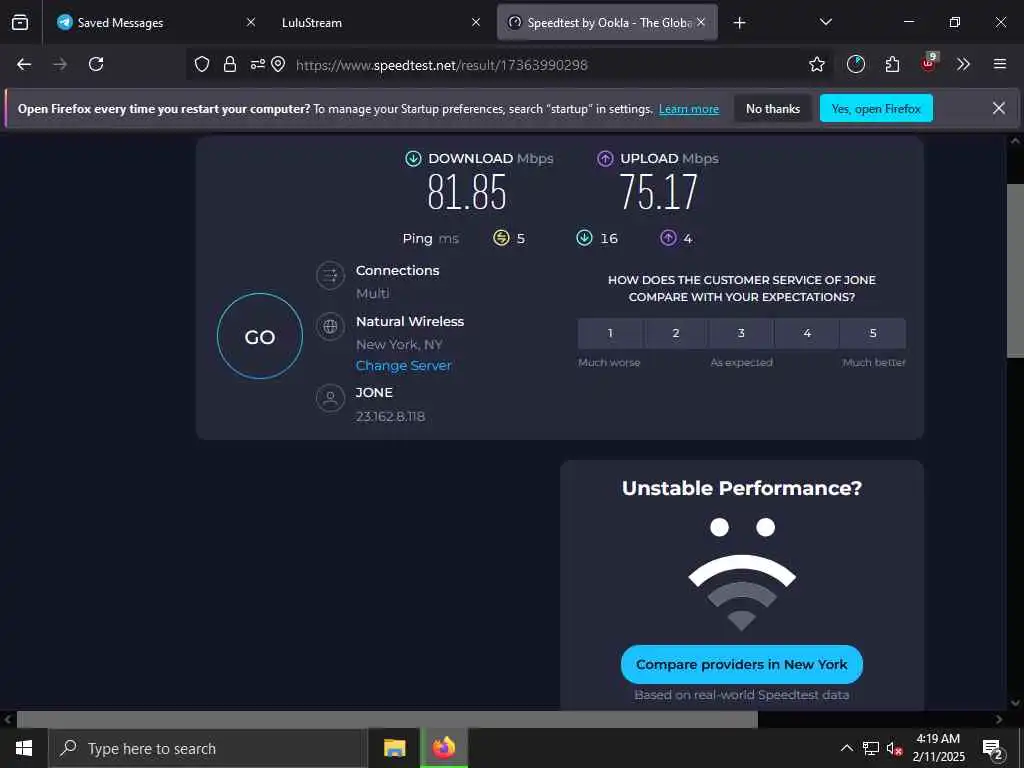Open the Action Center notifications icon
Viewport: 1024px width, 768px height.
pyautogui.click(x=993, y=749)
